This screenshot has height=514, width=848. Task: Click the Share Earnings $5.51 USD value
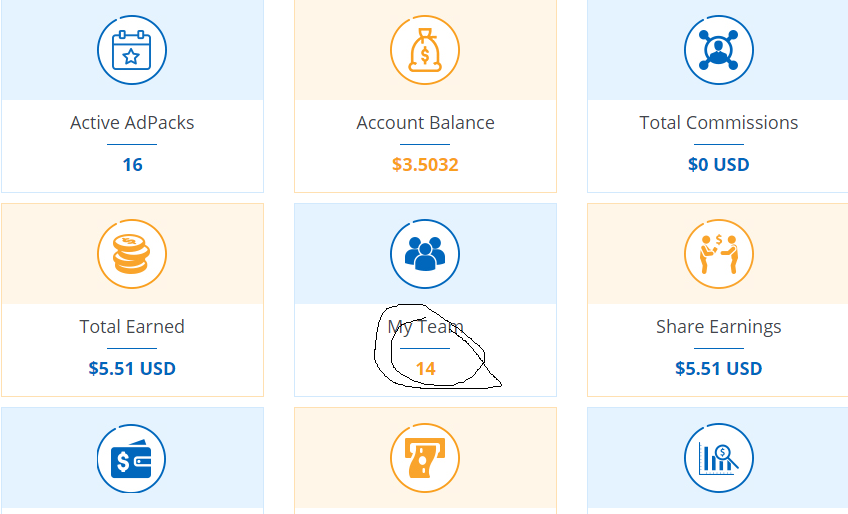(718, 369)
